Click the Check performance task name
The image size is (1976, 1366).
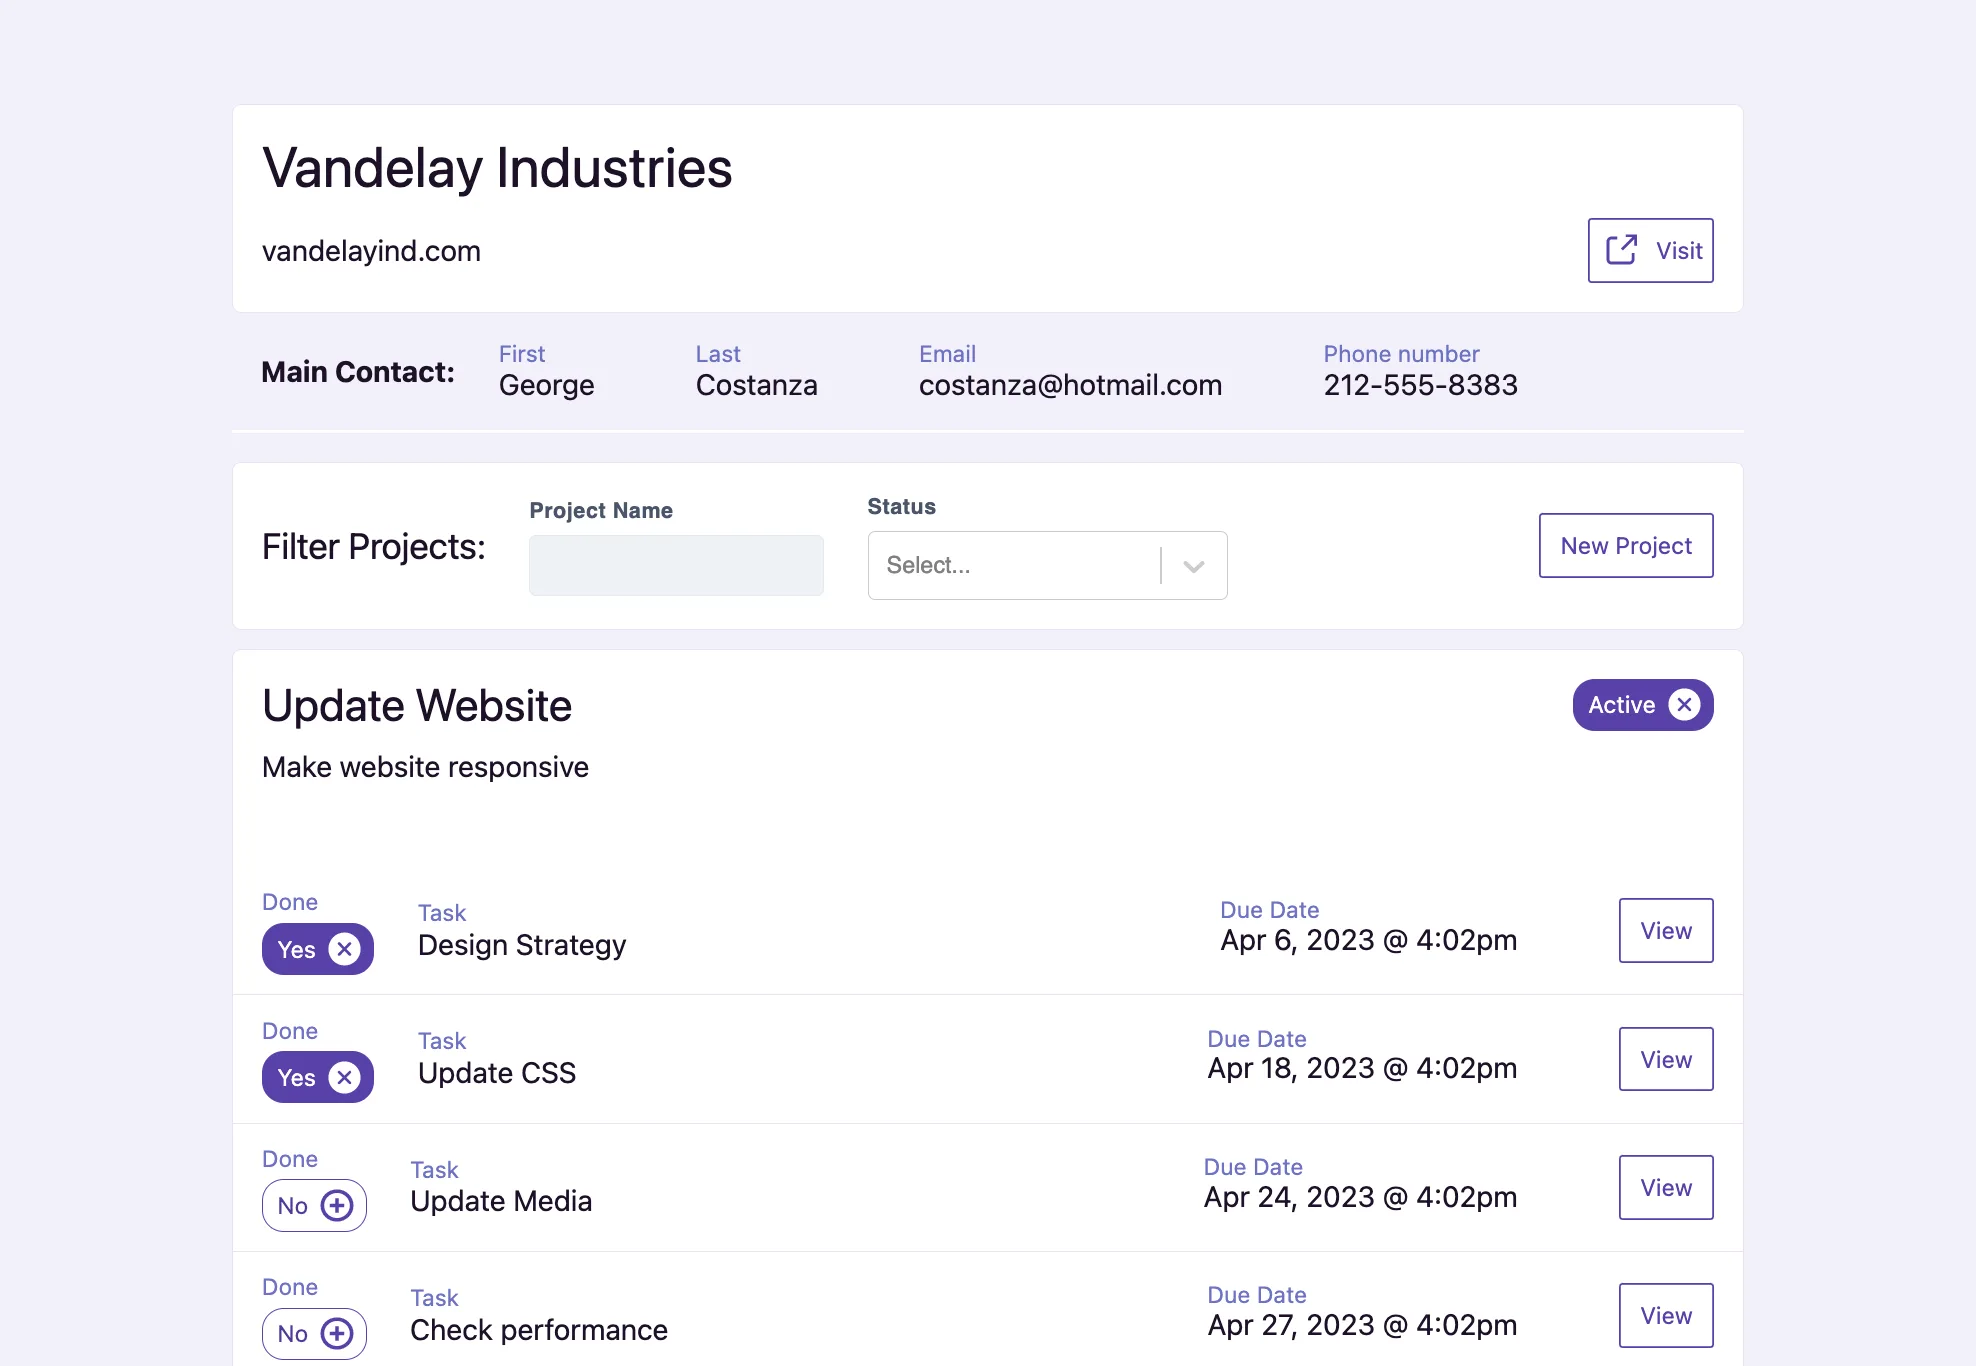click(539, 1330)
